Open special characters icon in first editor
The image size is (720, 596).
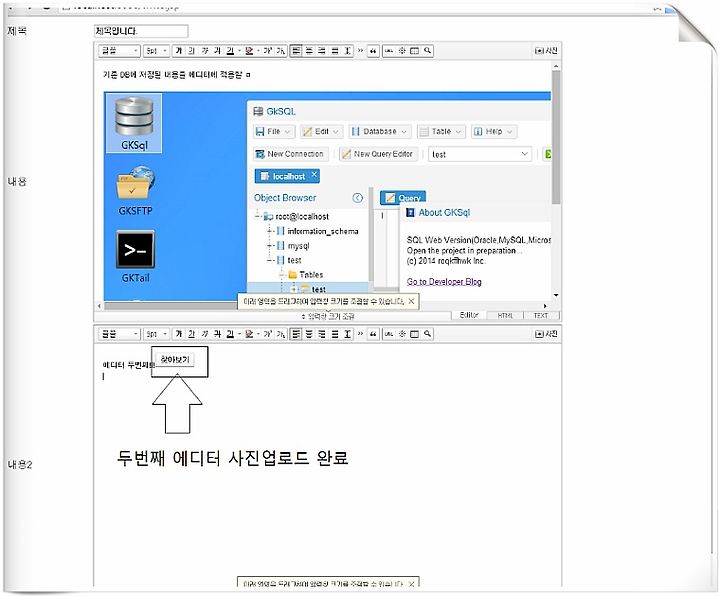(x=402, y=51)
